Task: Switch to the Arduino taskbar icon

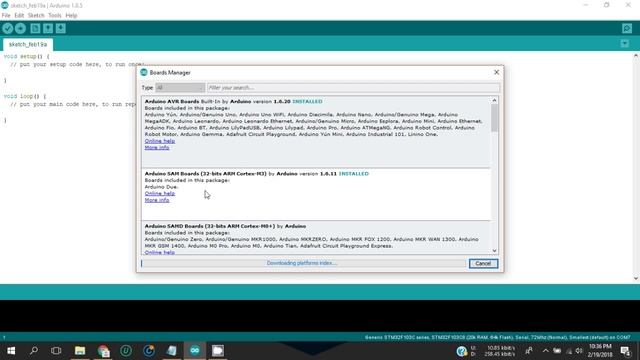Action: [195, 351]
